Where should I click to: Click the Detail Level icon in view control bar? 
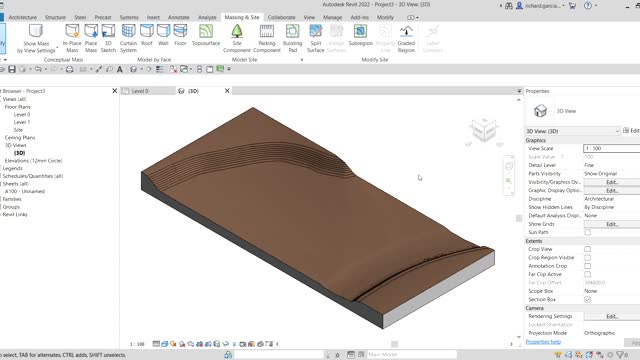pos(156,344)
